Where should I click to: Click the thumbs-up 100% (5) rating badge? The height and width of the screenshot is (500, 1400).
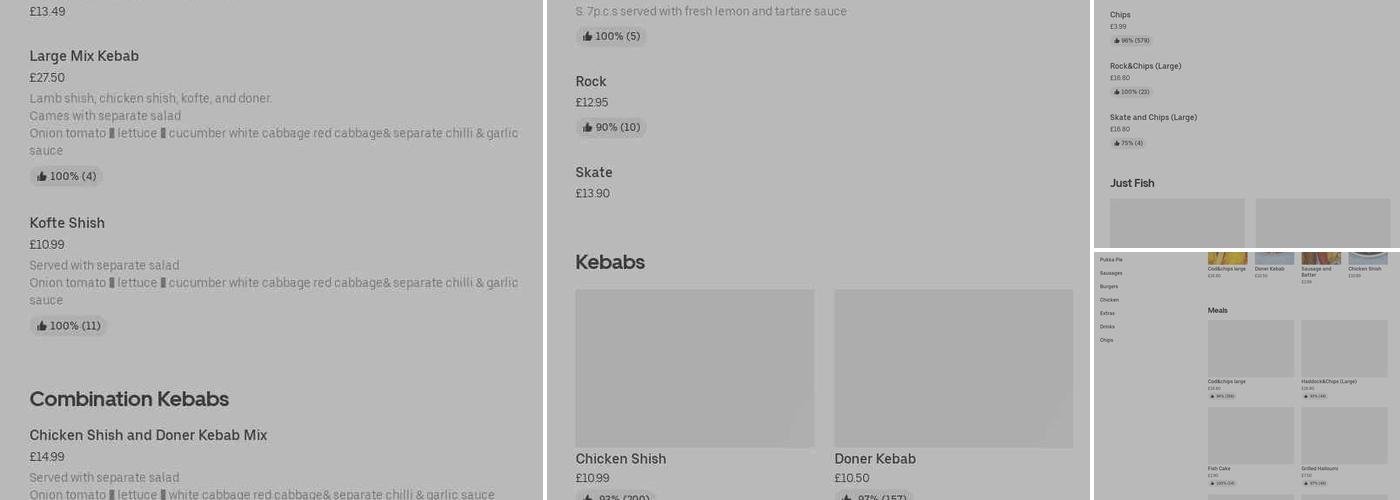click(x=611, y=37)
